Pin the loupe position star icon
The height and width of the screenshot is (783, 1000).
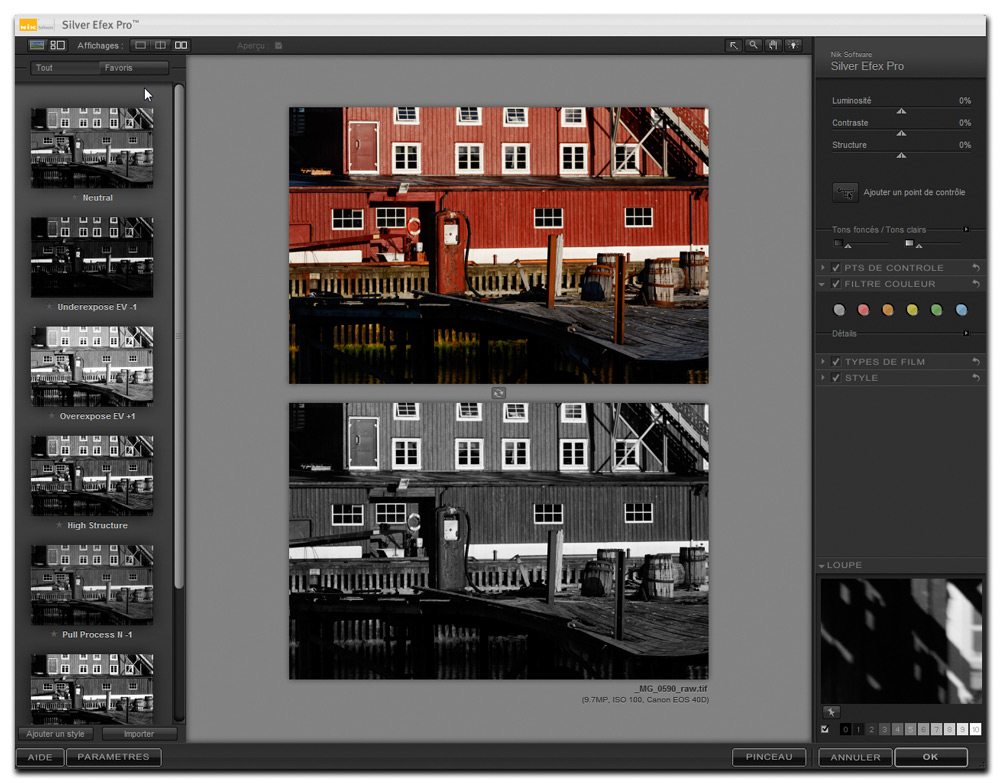(x=830, y=712)
